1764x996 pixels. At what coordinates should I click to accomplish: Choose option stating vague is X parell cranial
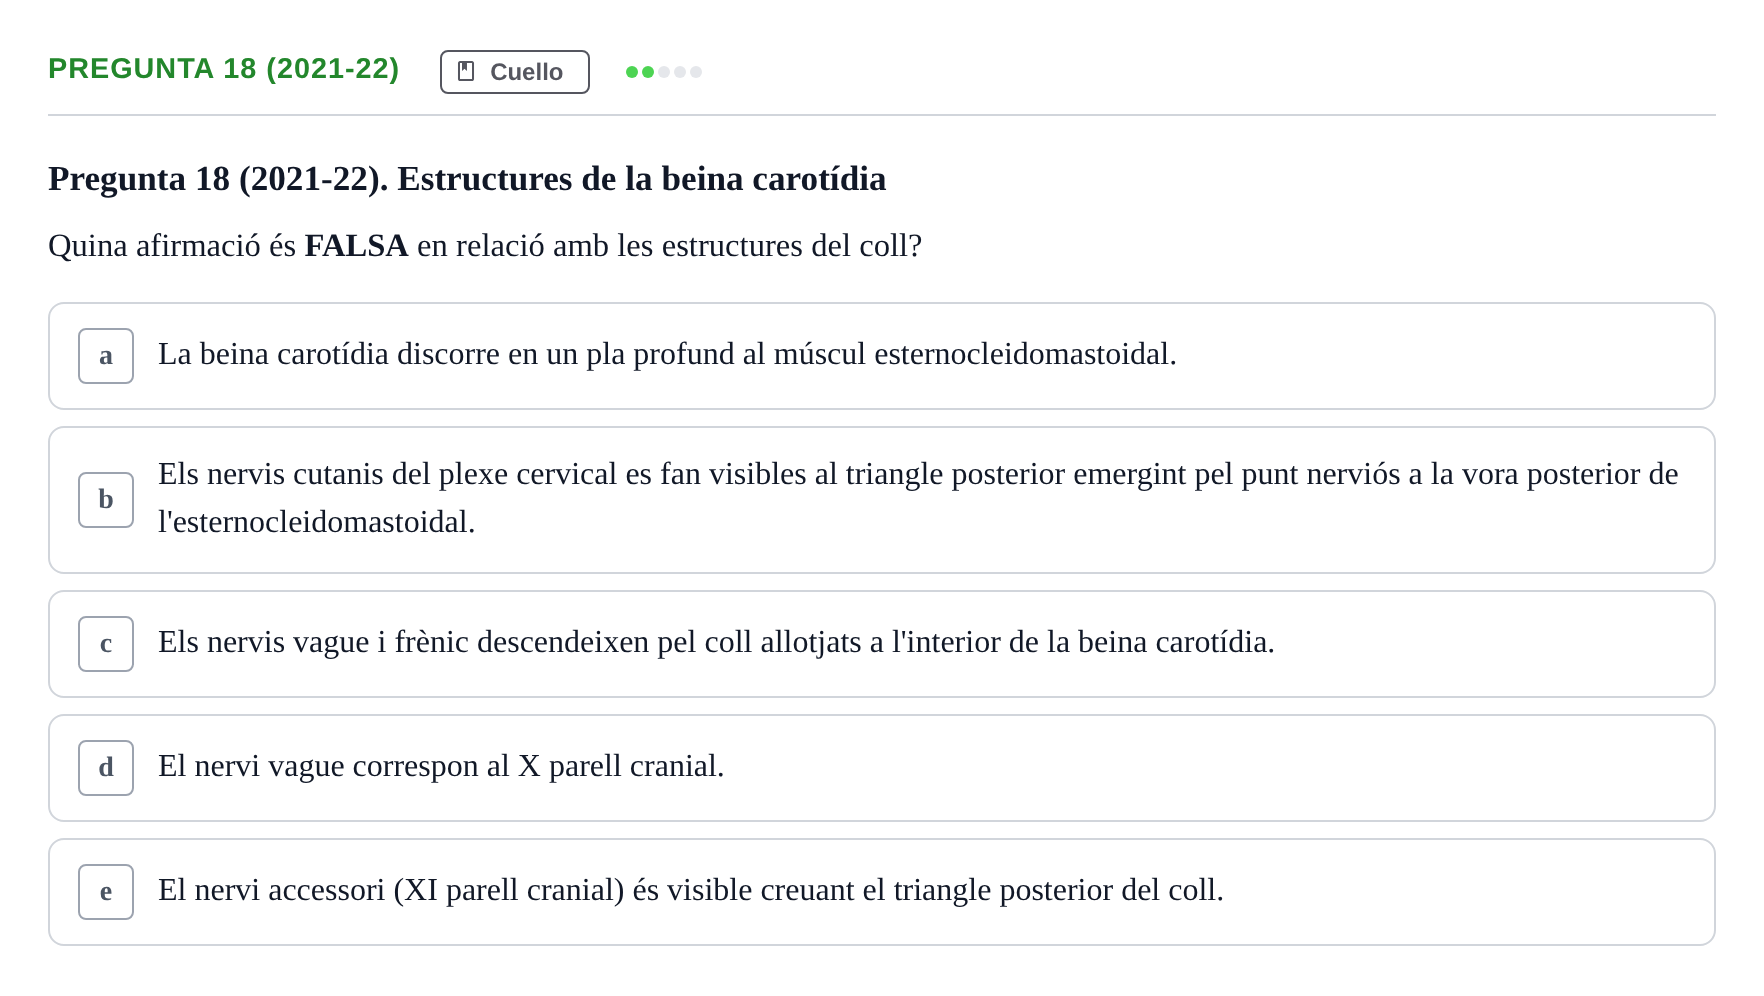pyautogui.click(x=882, y=768)
